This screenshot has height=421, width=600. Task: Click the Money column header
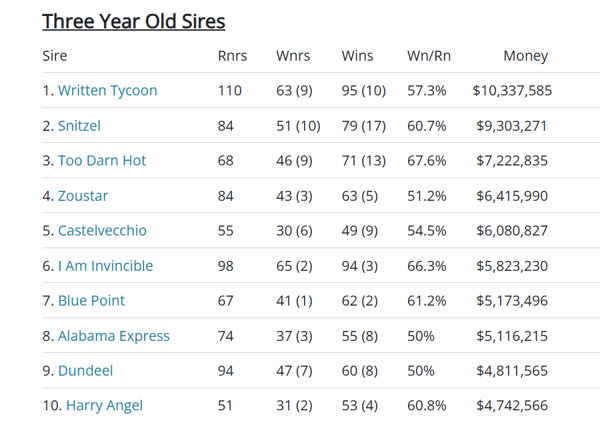coord(525,56)
